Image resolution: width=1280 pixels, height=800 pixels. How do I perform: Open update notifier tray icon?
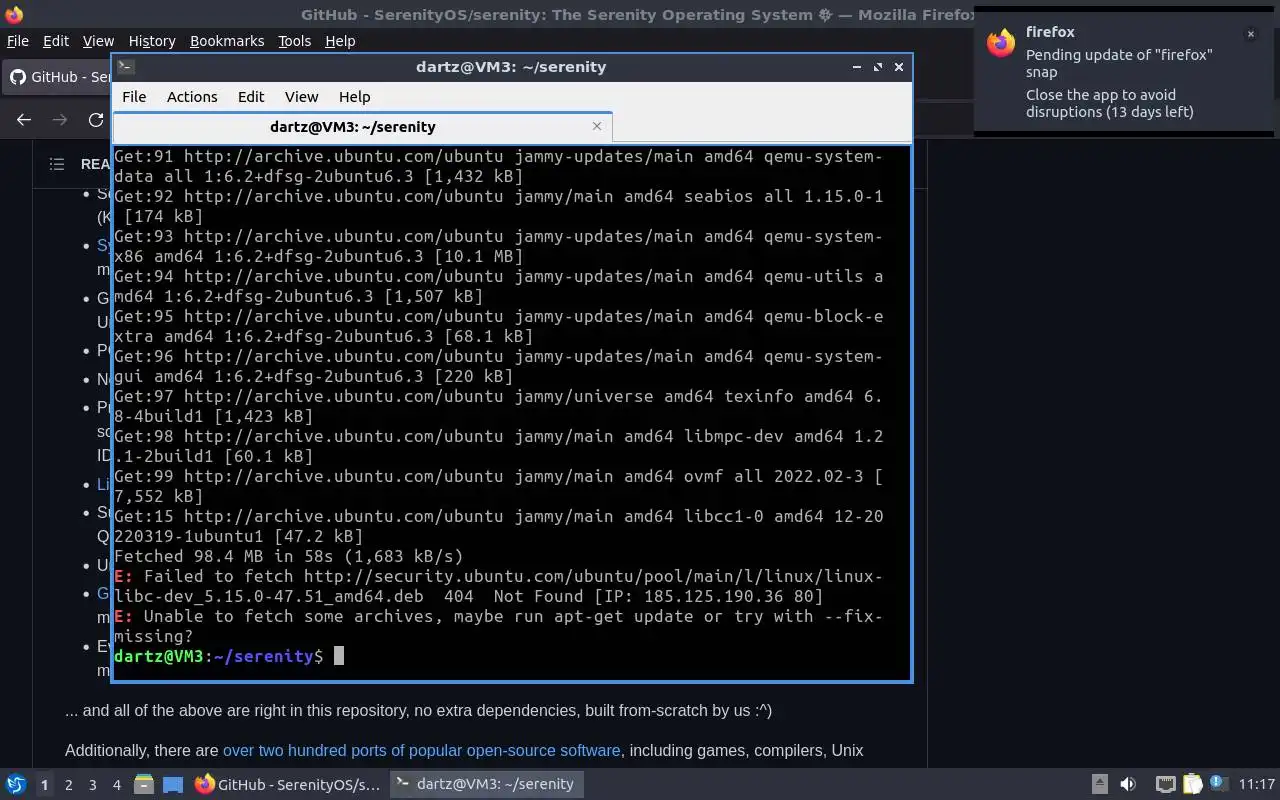point(1217,783)
